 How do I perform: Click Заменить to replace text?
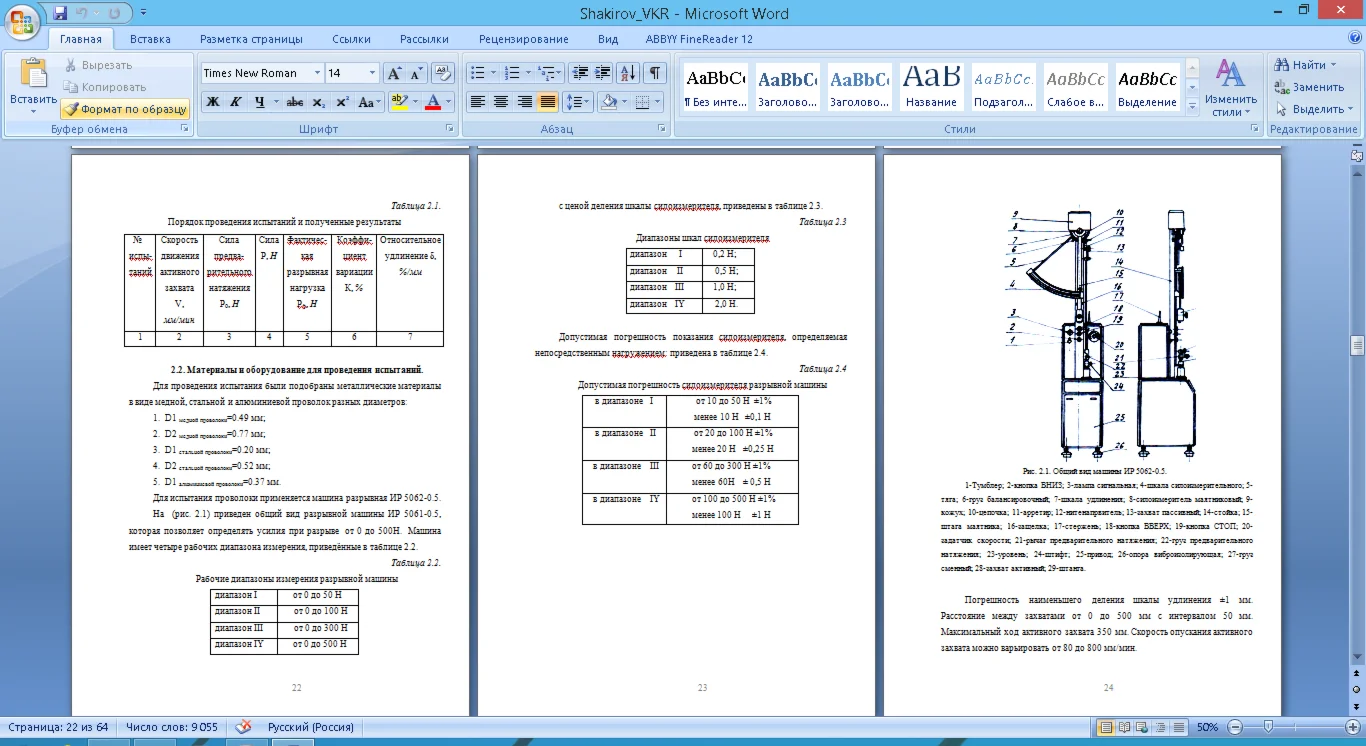click(x=1310, y=87)
